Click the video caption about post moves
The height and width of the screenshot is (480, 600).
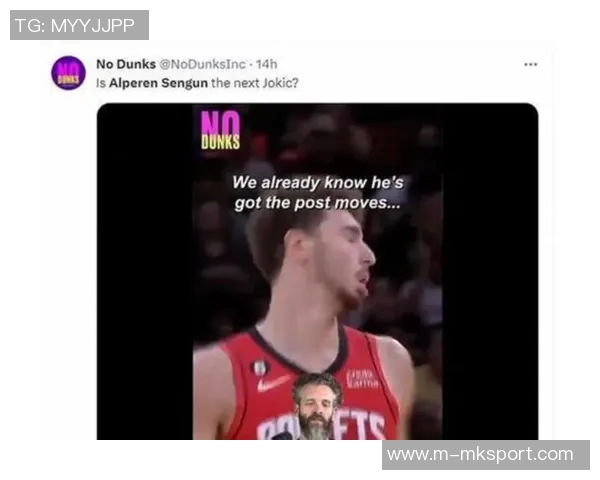[x=318, y=193]
